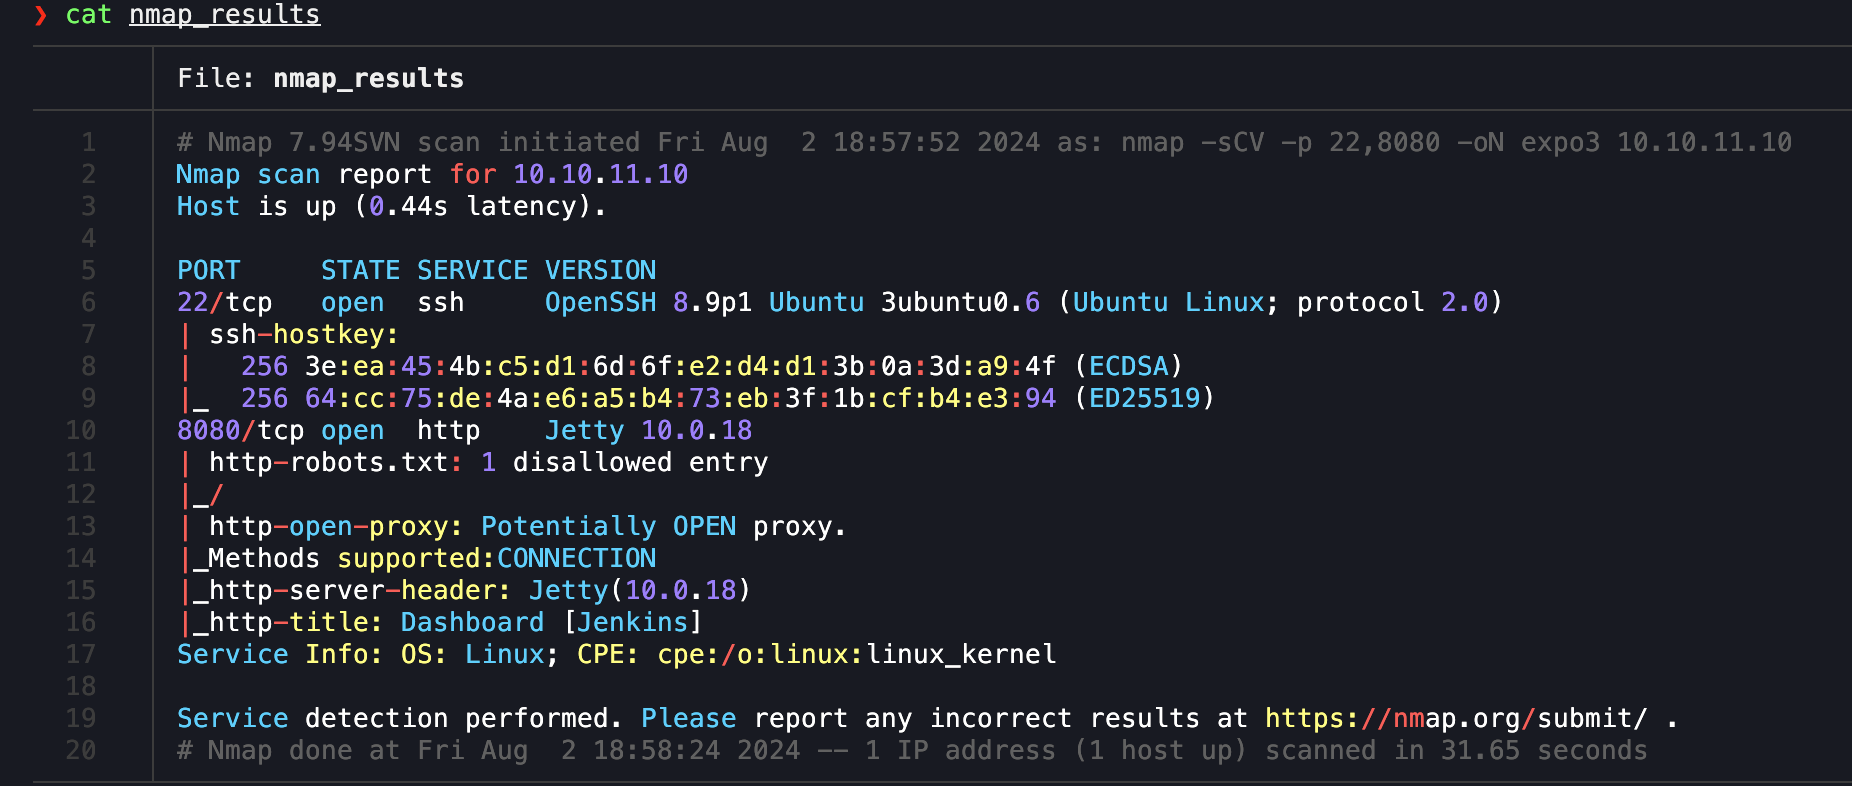Click the bold nmap_results file header name
1852x786 pixels.
(368, 79)
